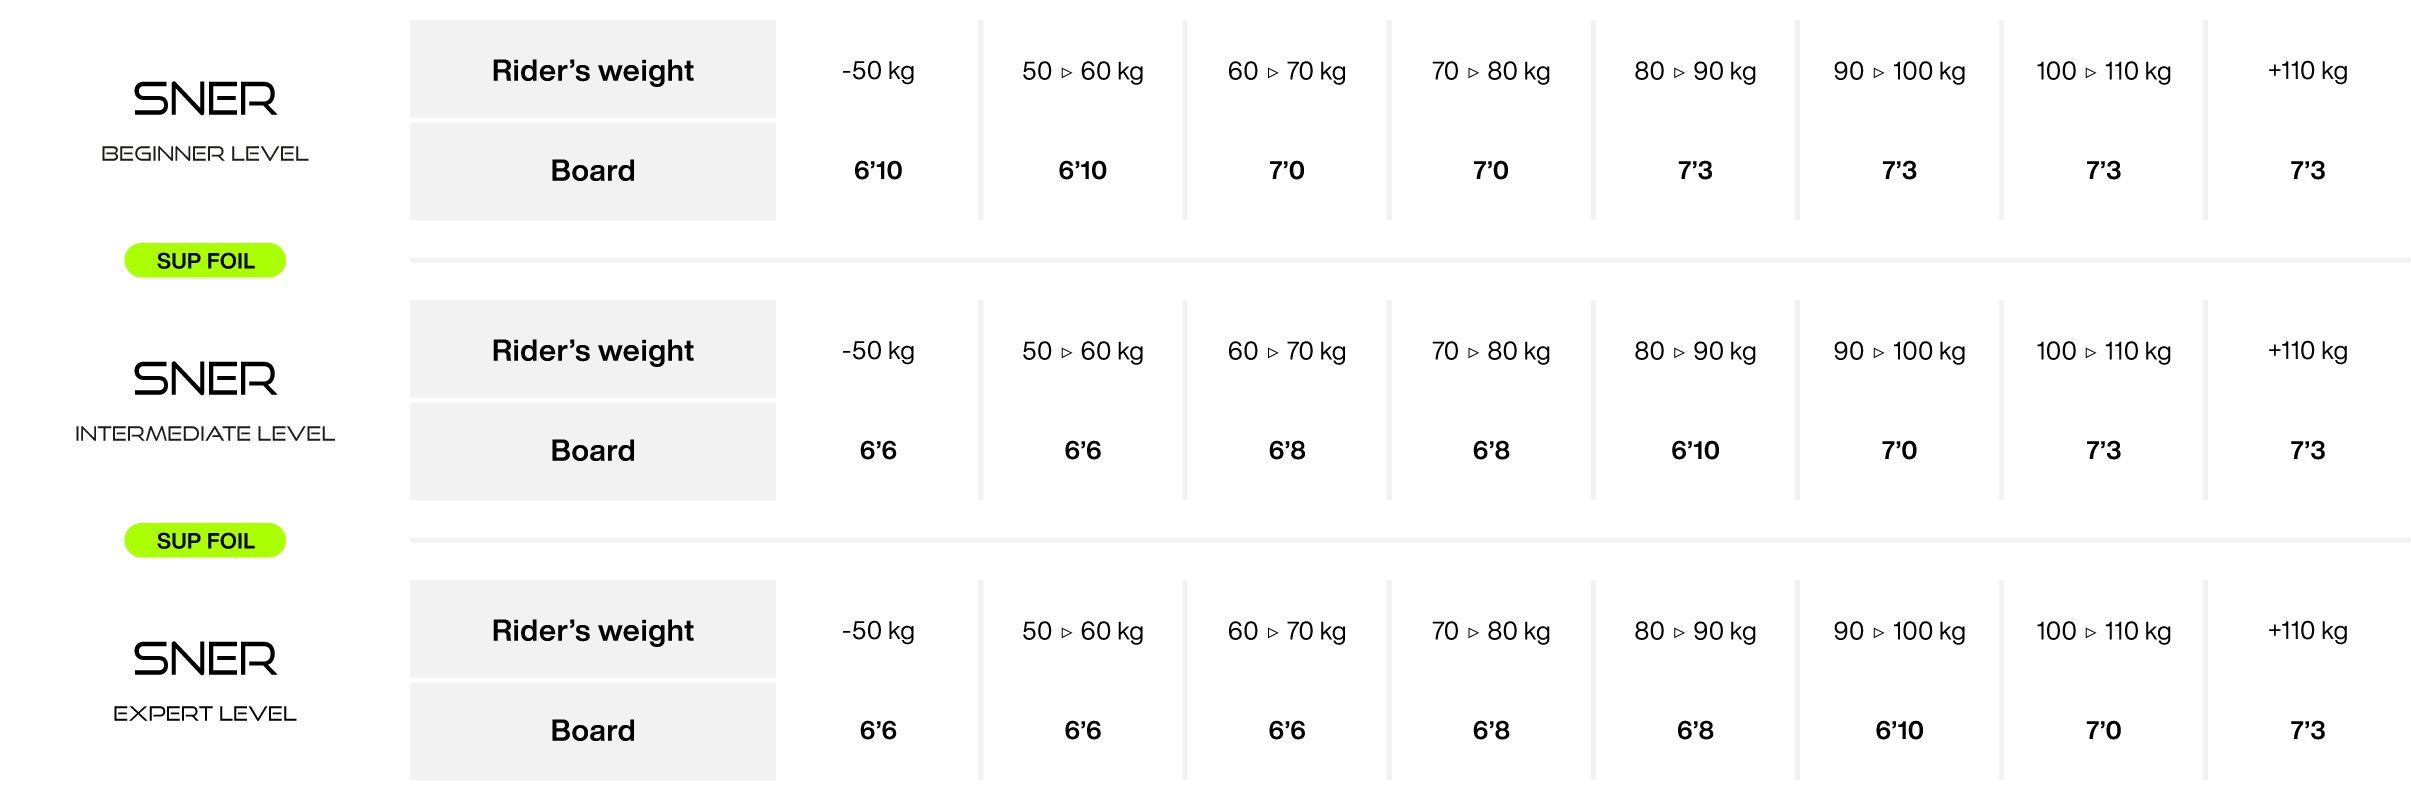The height and width of the screenshot is (801, 2411).
Task: Click Beginner 7'3 under +110 kg
Action: (2307, 170)
